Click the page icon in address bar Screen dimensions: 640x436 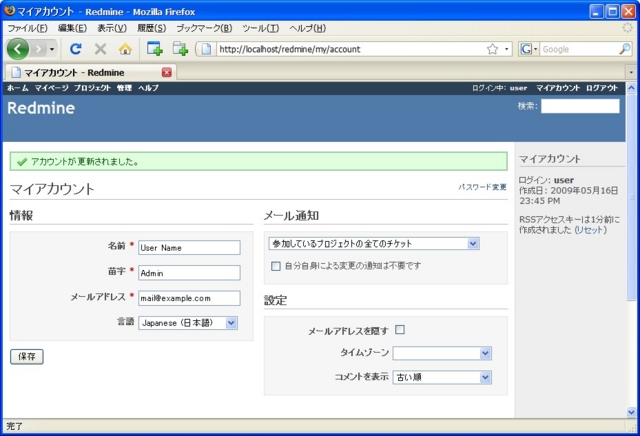tap(207, 49)
